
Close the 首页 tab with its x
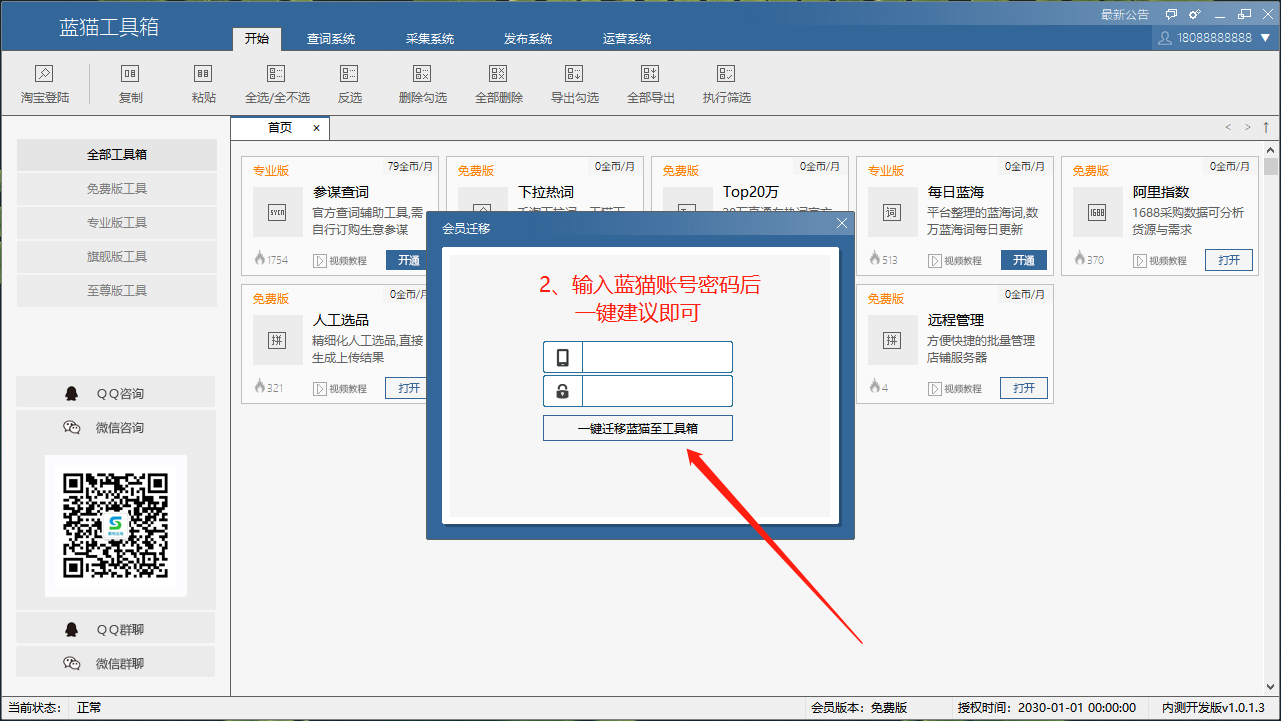(316, 128)
